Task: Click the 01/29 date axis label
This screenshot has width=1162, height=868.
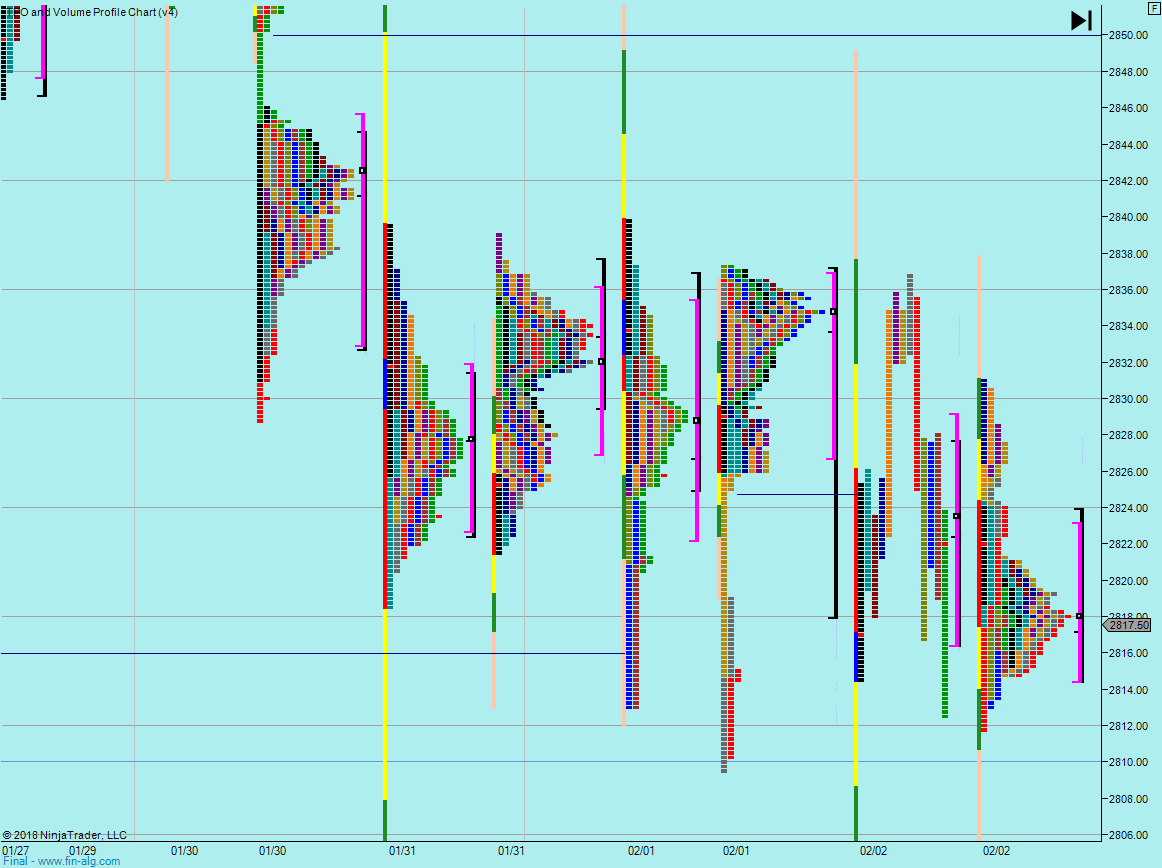Action: tap(82, 850)
